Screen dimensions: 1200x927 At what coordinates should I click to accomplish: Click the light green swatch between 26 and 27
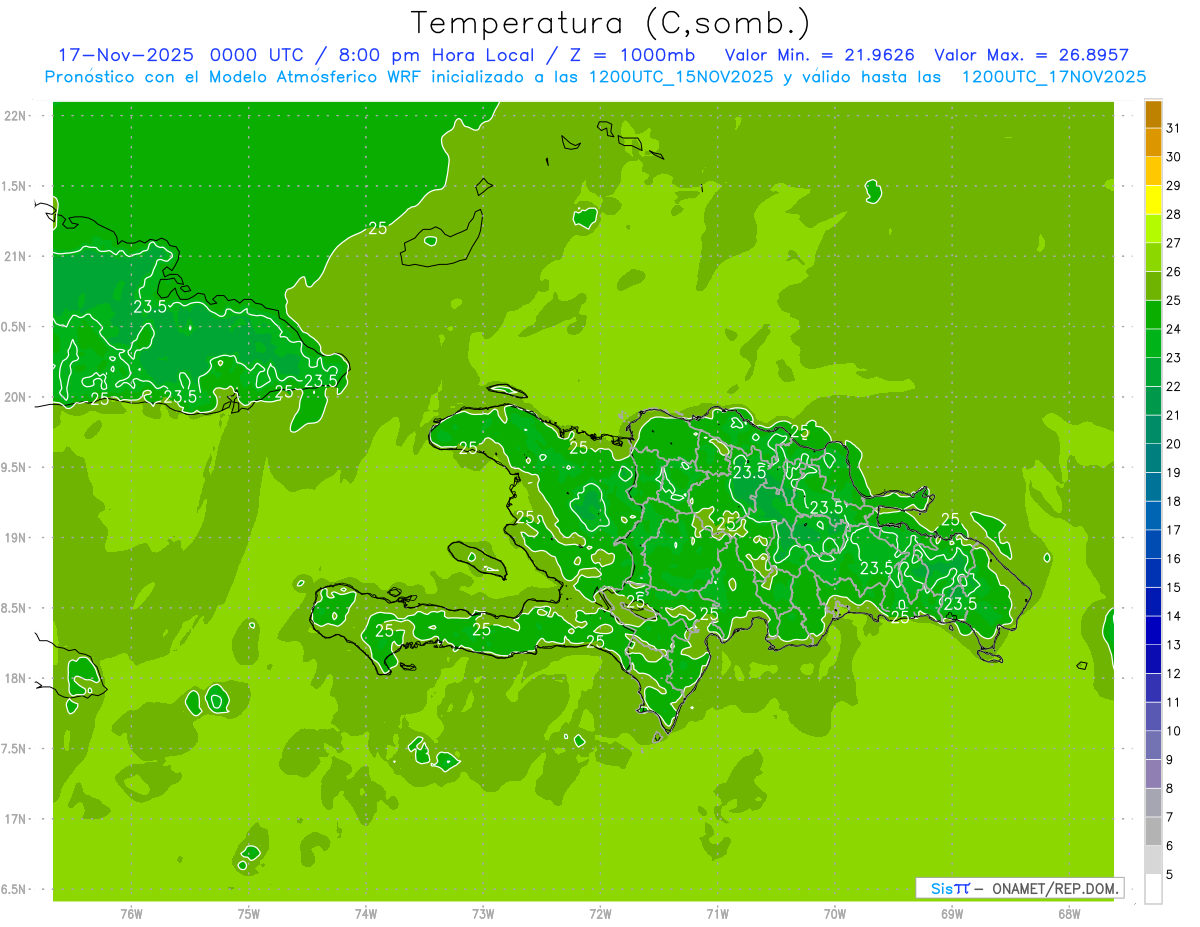[1153, 258]
